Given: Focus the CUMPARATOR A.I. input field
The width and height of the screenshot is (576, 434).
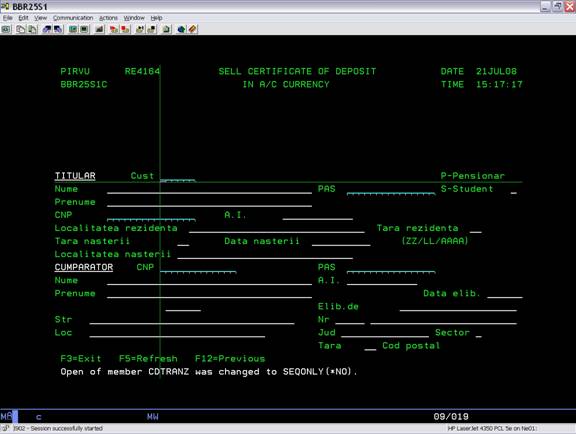Looking at the screenshot, I should [x=382, y=281].
